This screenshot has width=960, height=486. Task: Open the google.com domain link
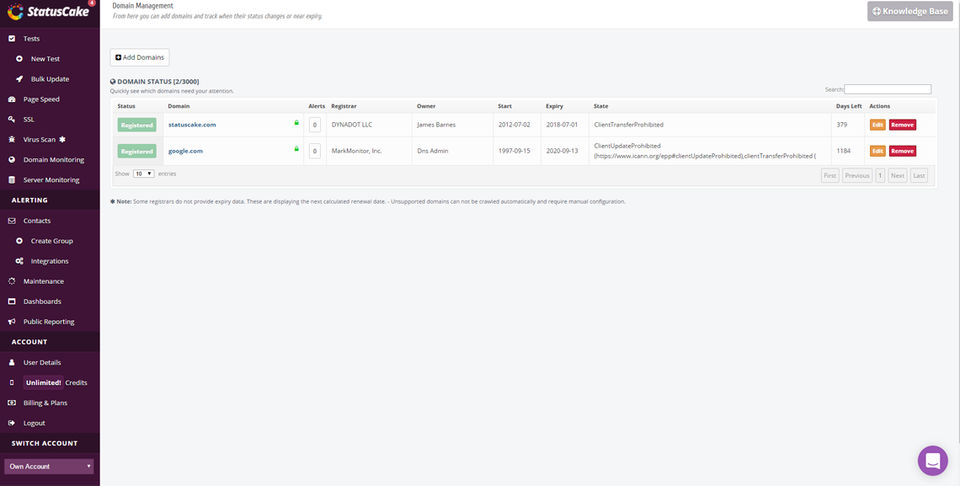(186, 151)
